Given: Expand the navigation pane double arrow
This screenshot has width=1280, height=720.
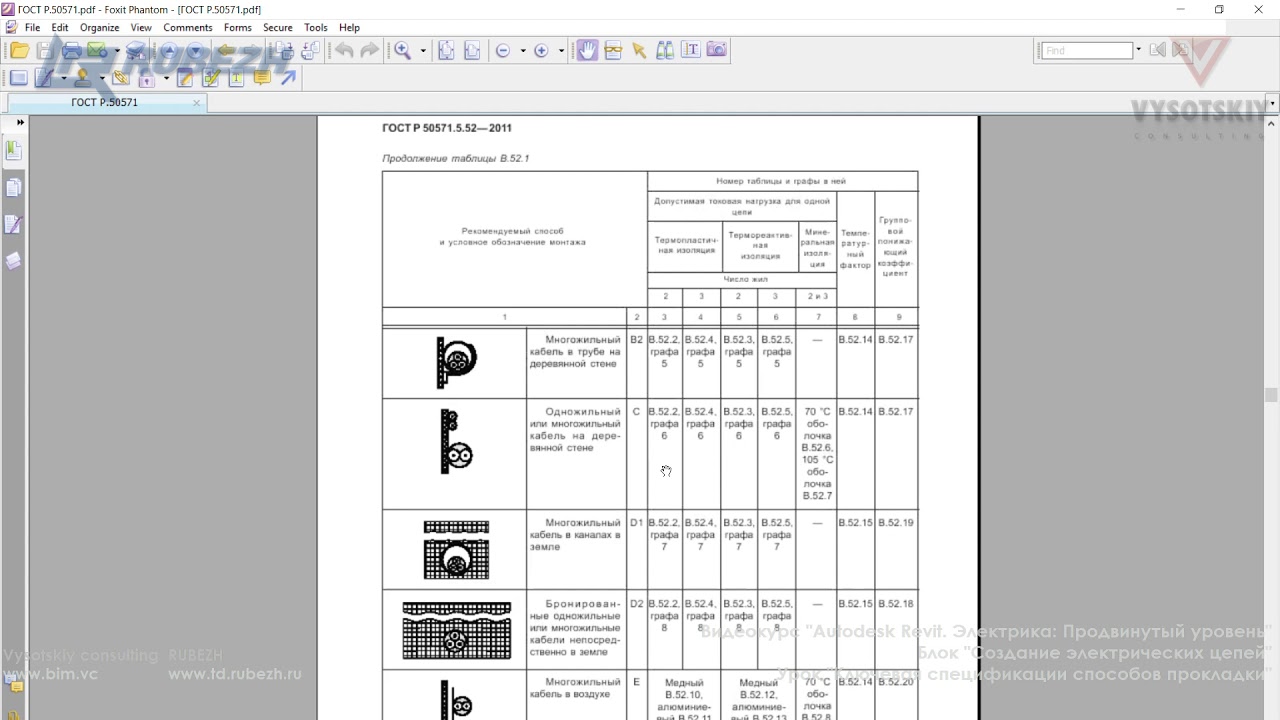Looking at the screenshot, I should [x=20, y=122].
